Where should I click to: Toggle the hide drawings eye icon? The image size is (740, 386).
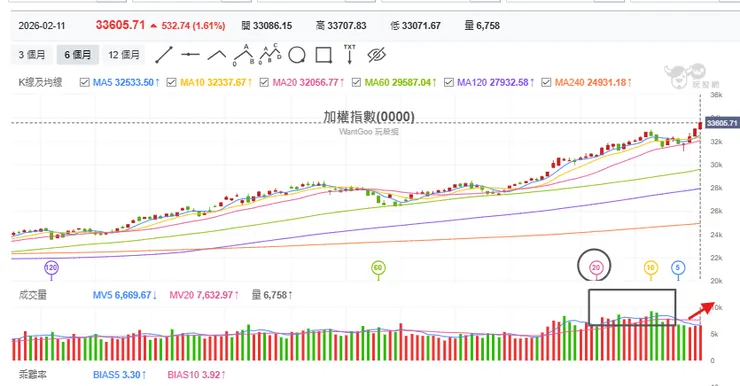click(377, 55)
